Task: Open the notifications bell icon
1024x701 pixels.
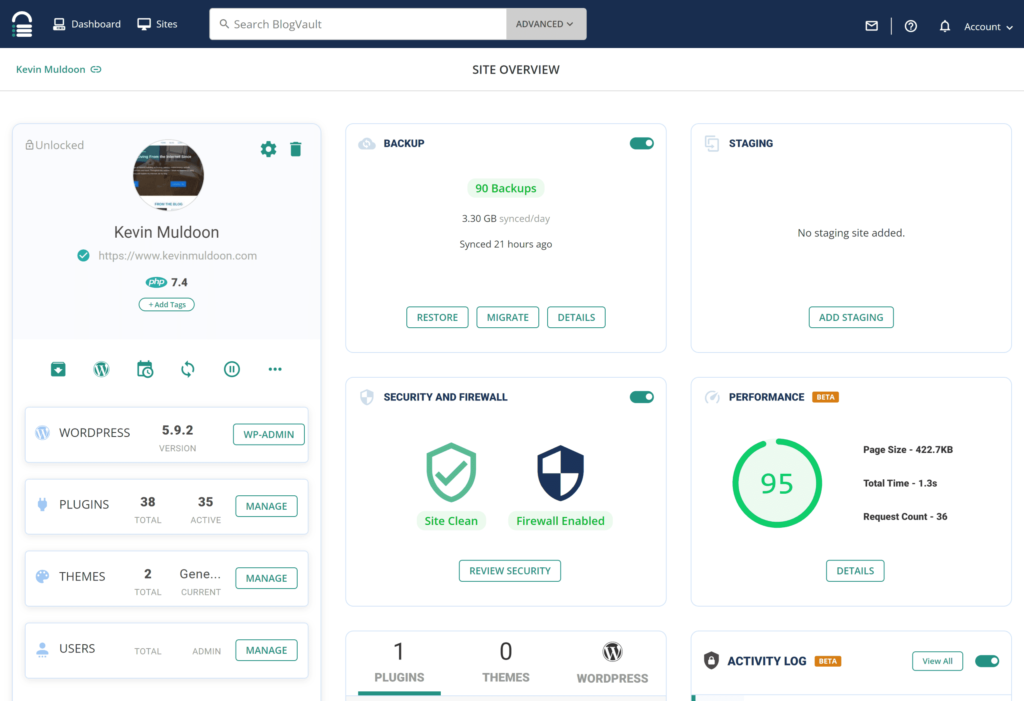Action: (944, 26)
